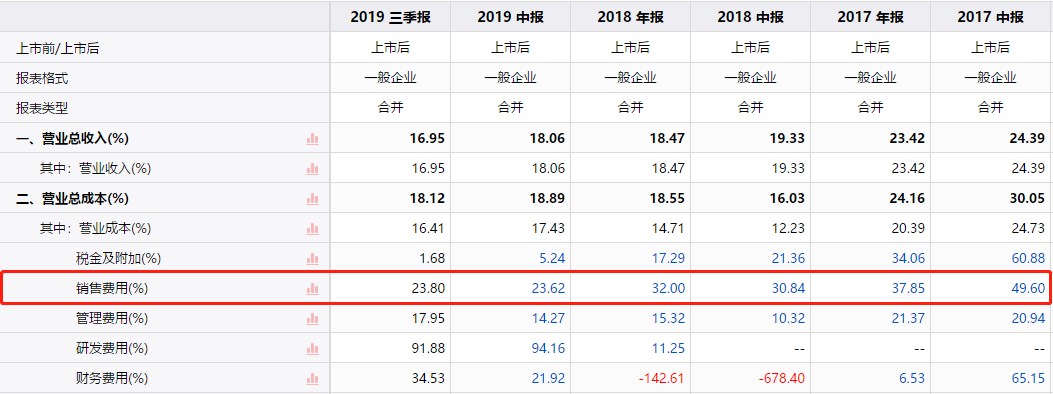Open linked value 15.32 in 管理费用 row
This screenshot has width=1053, height=394.
(x=668, y=318)
